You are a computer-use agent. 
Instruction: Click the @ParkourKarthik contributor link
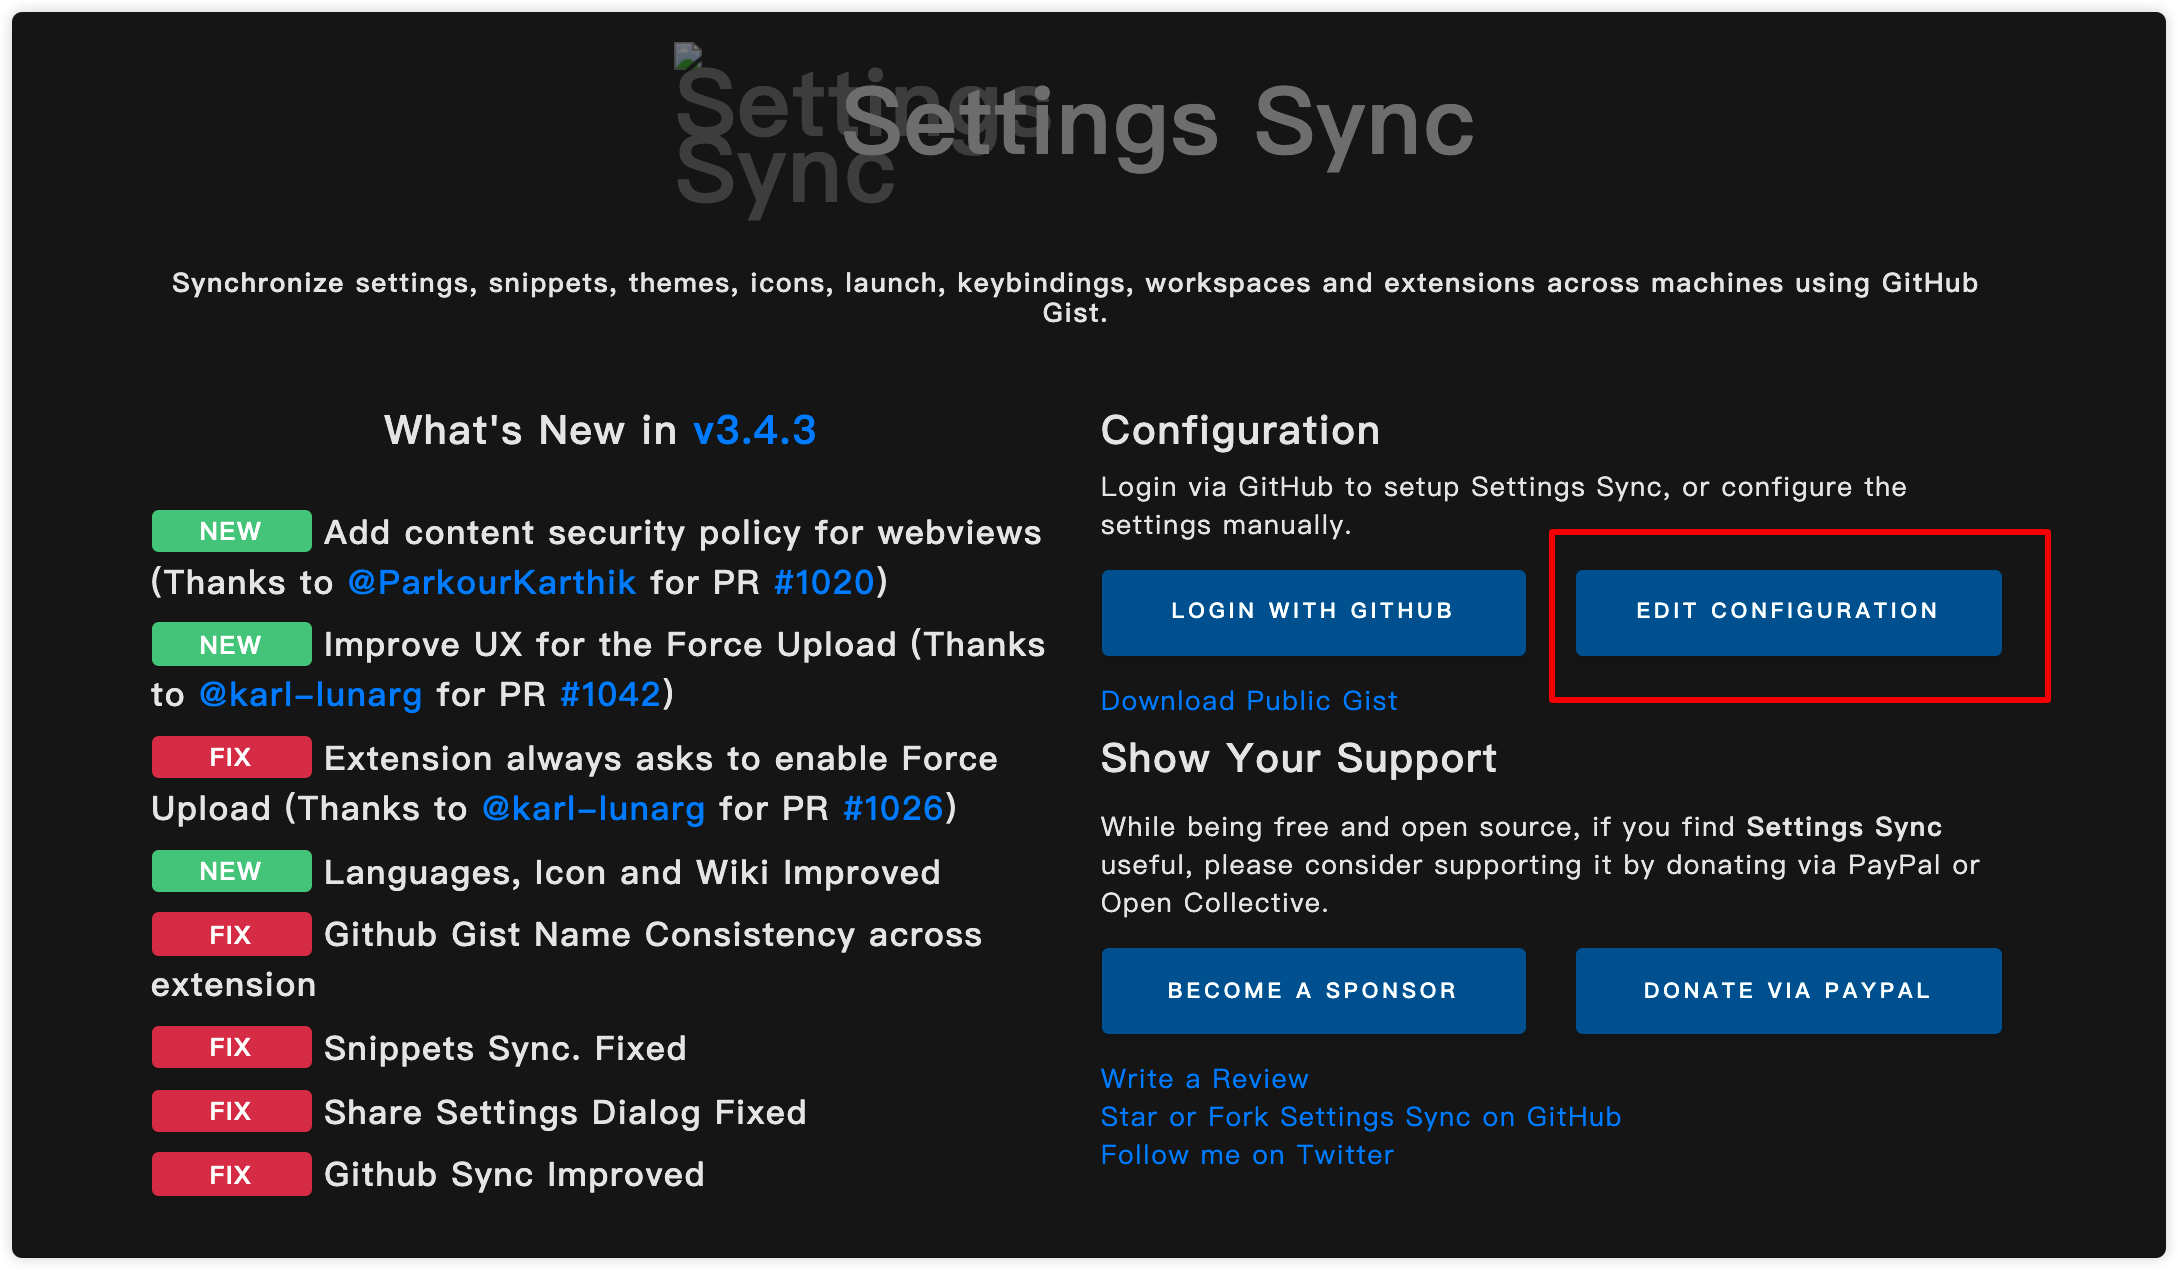click(492, 582)
